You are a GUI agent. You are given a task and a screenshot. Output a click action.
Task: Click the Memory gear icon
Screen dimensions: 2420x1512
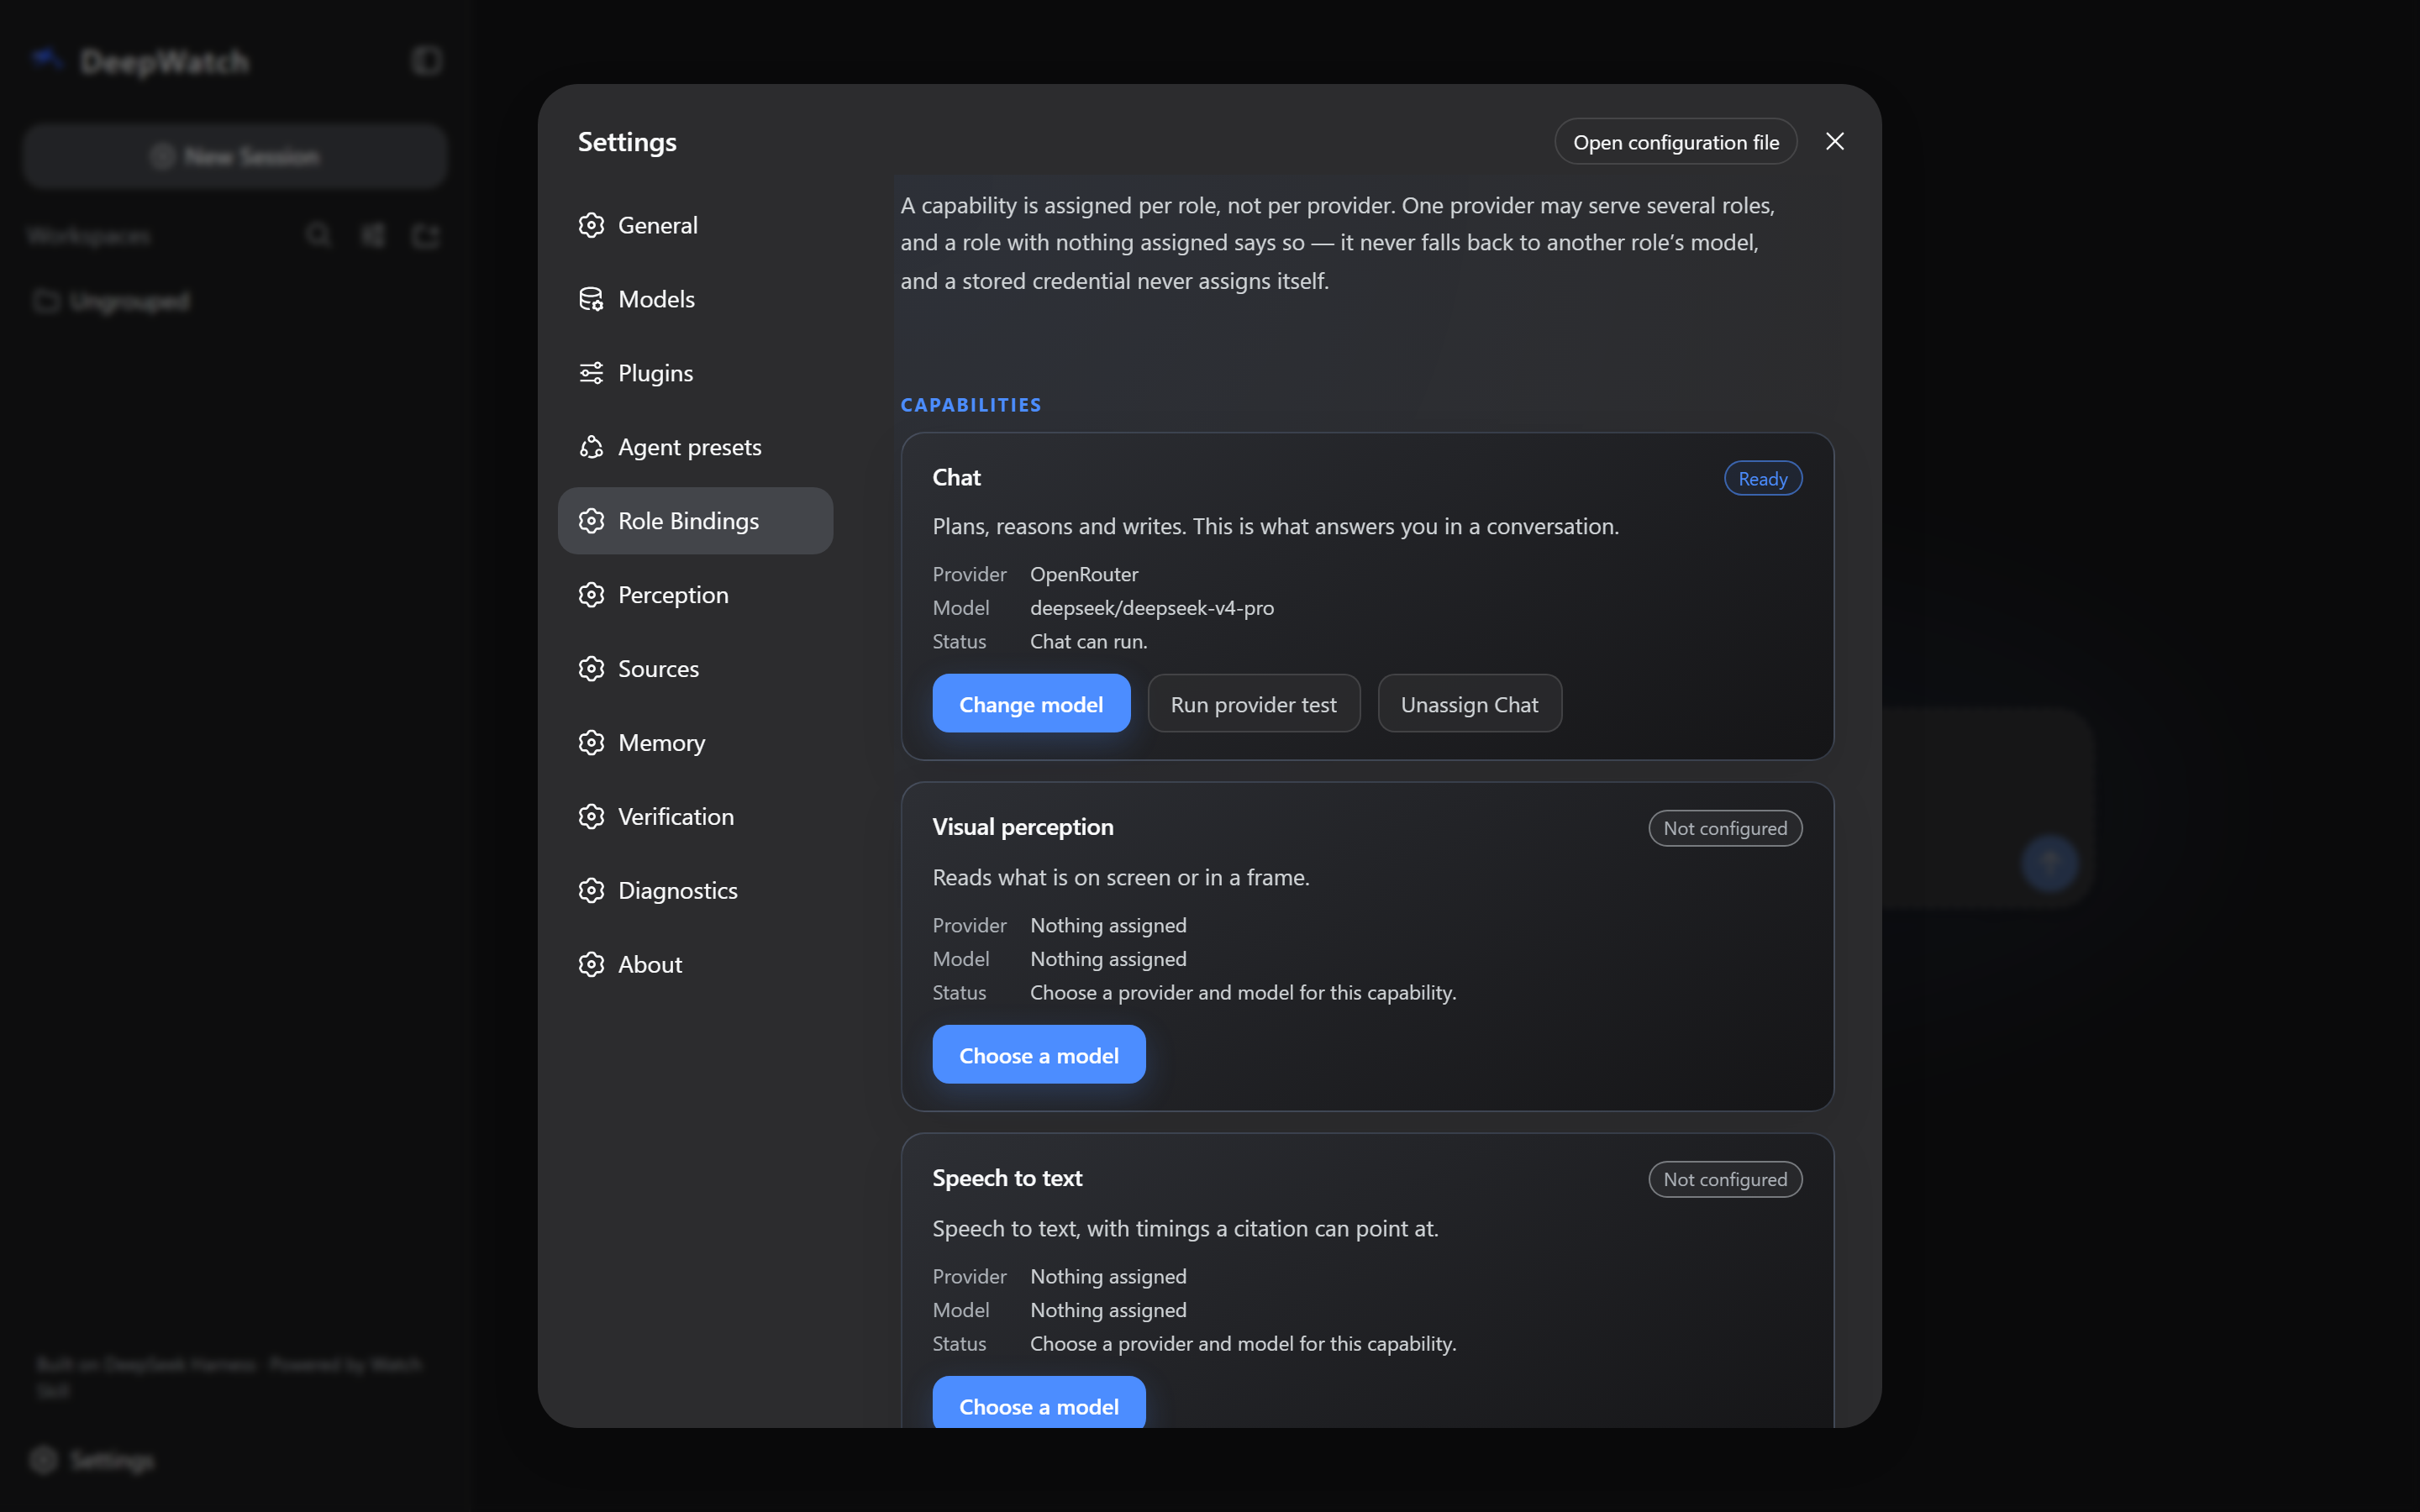click(x=591, y=743)
